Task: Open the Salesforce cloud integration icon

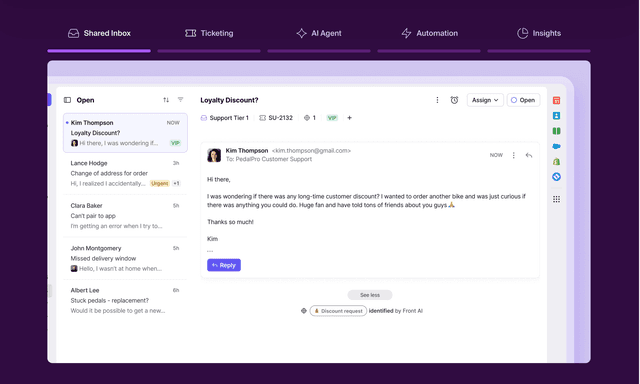Action: click(x=556, y=146)
